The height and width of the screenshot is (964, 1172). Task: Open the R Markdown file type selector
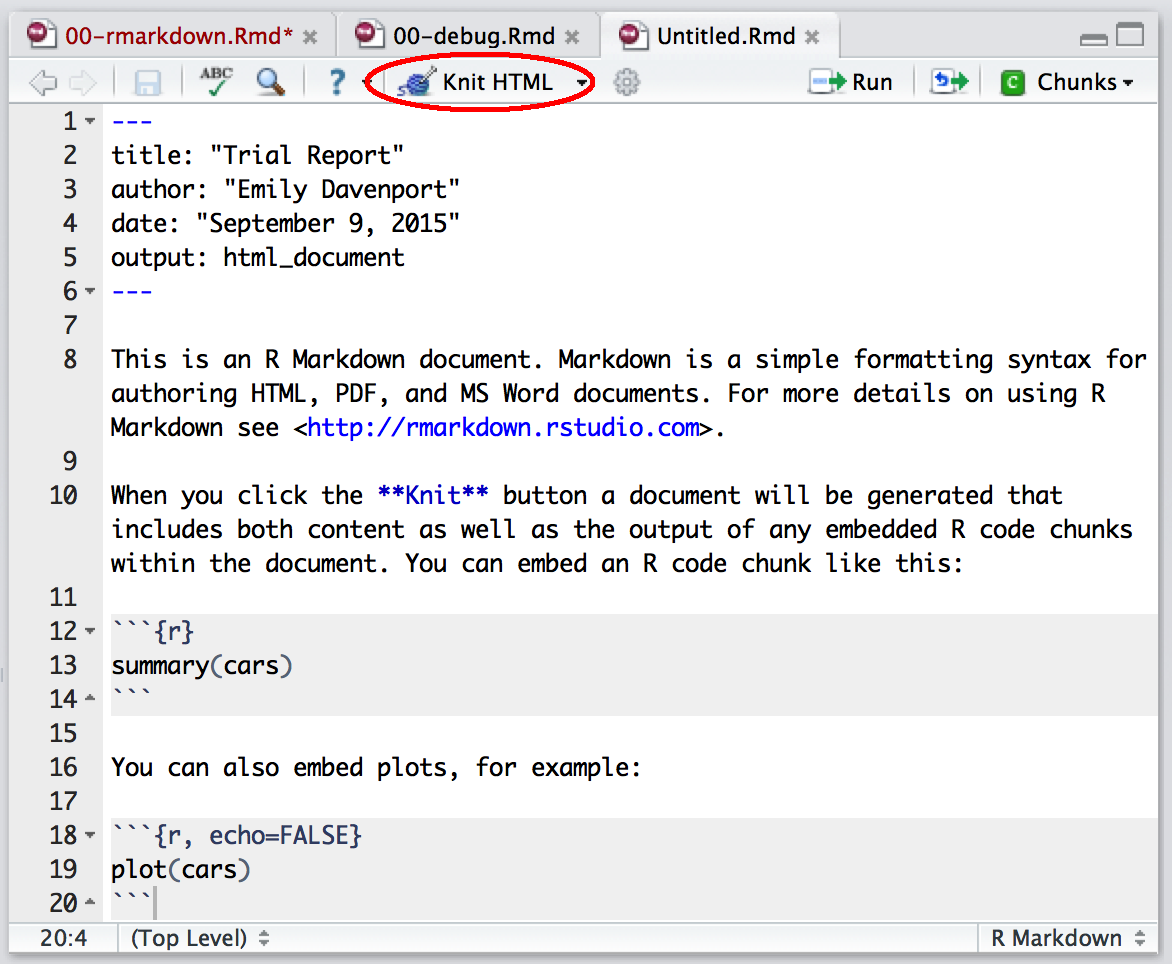(1067, 938)
